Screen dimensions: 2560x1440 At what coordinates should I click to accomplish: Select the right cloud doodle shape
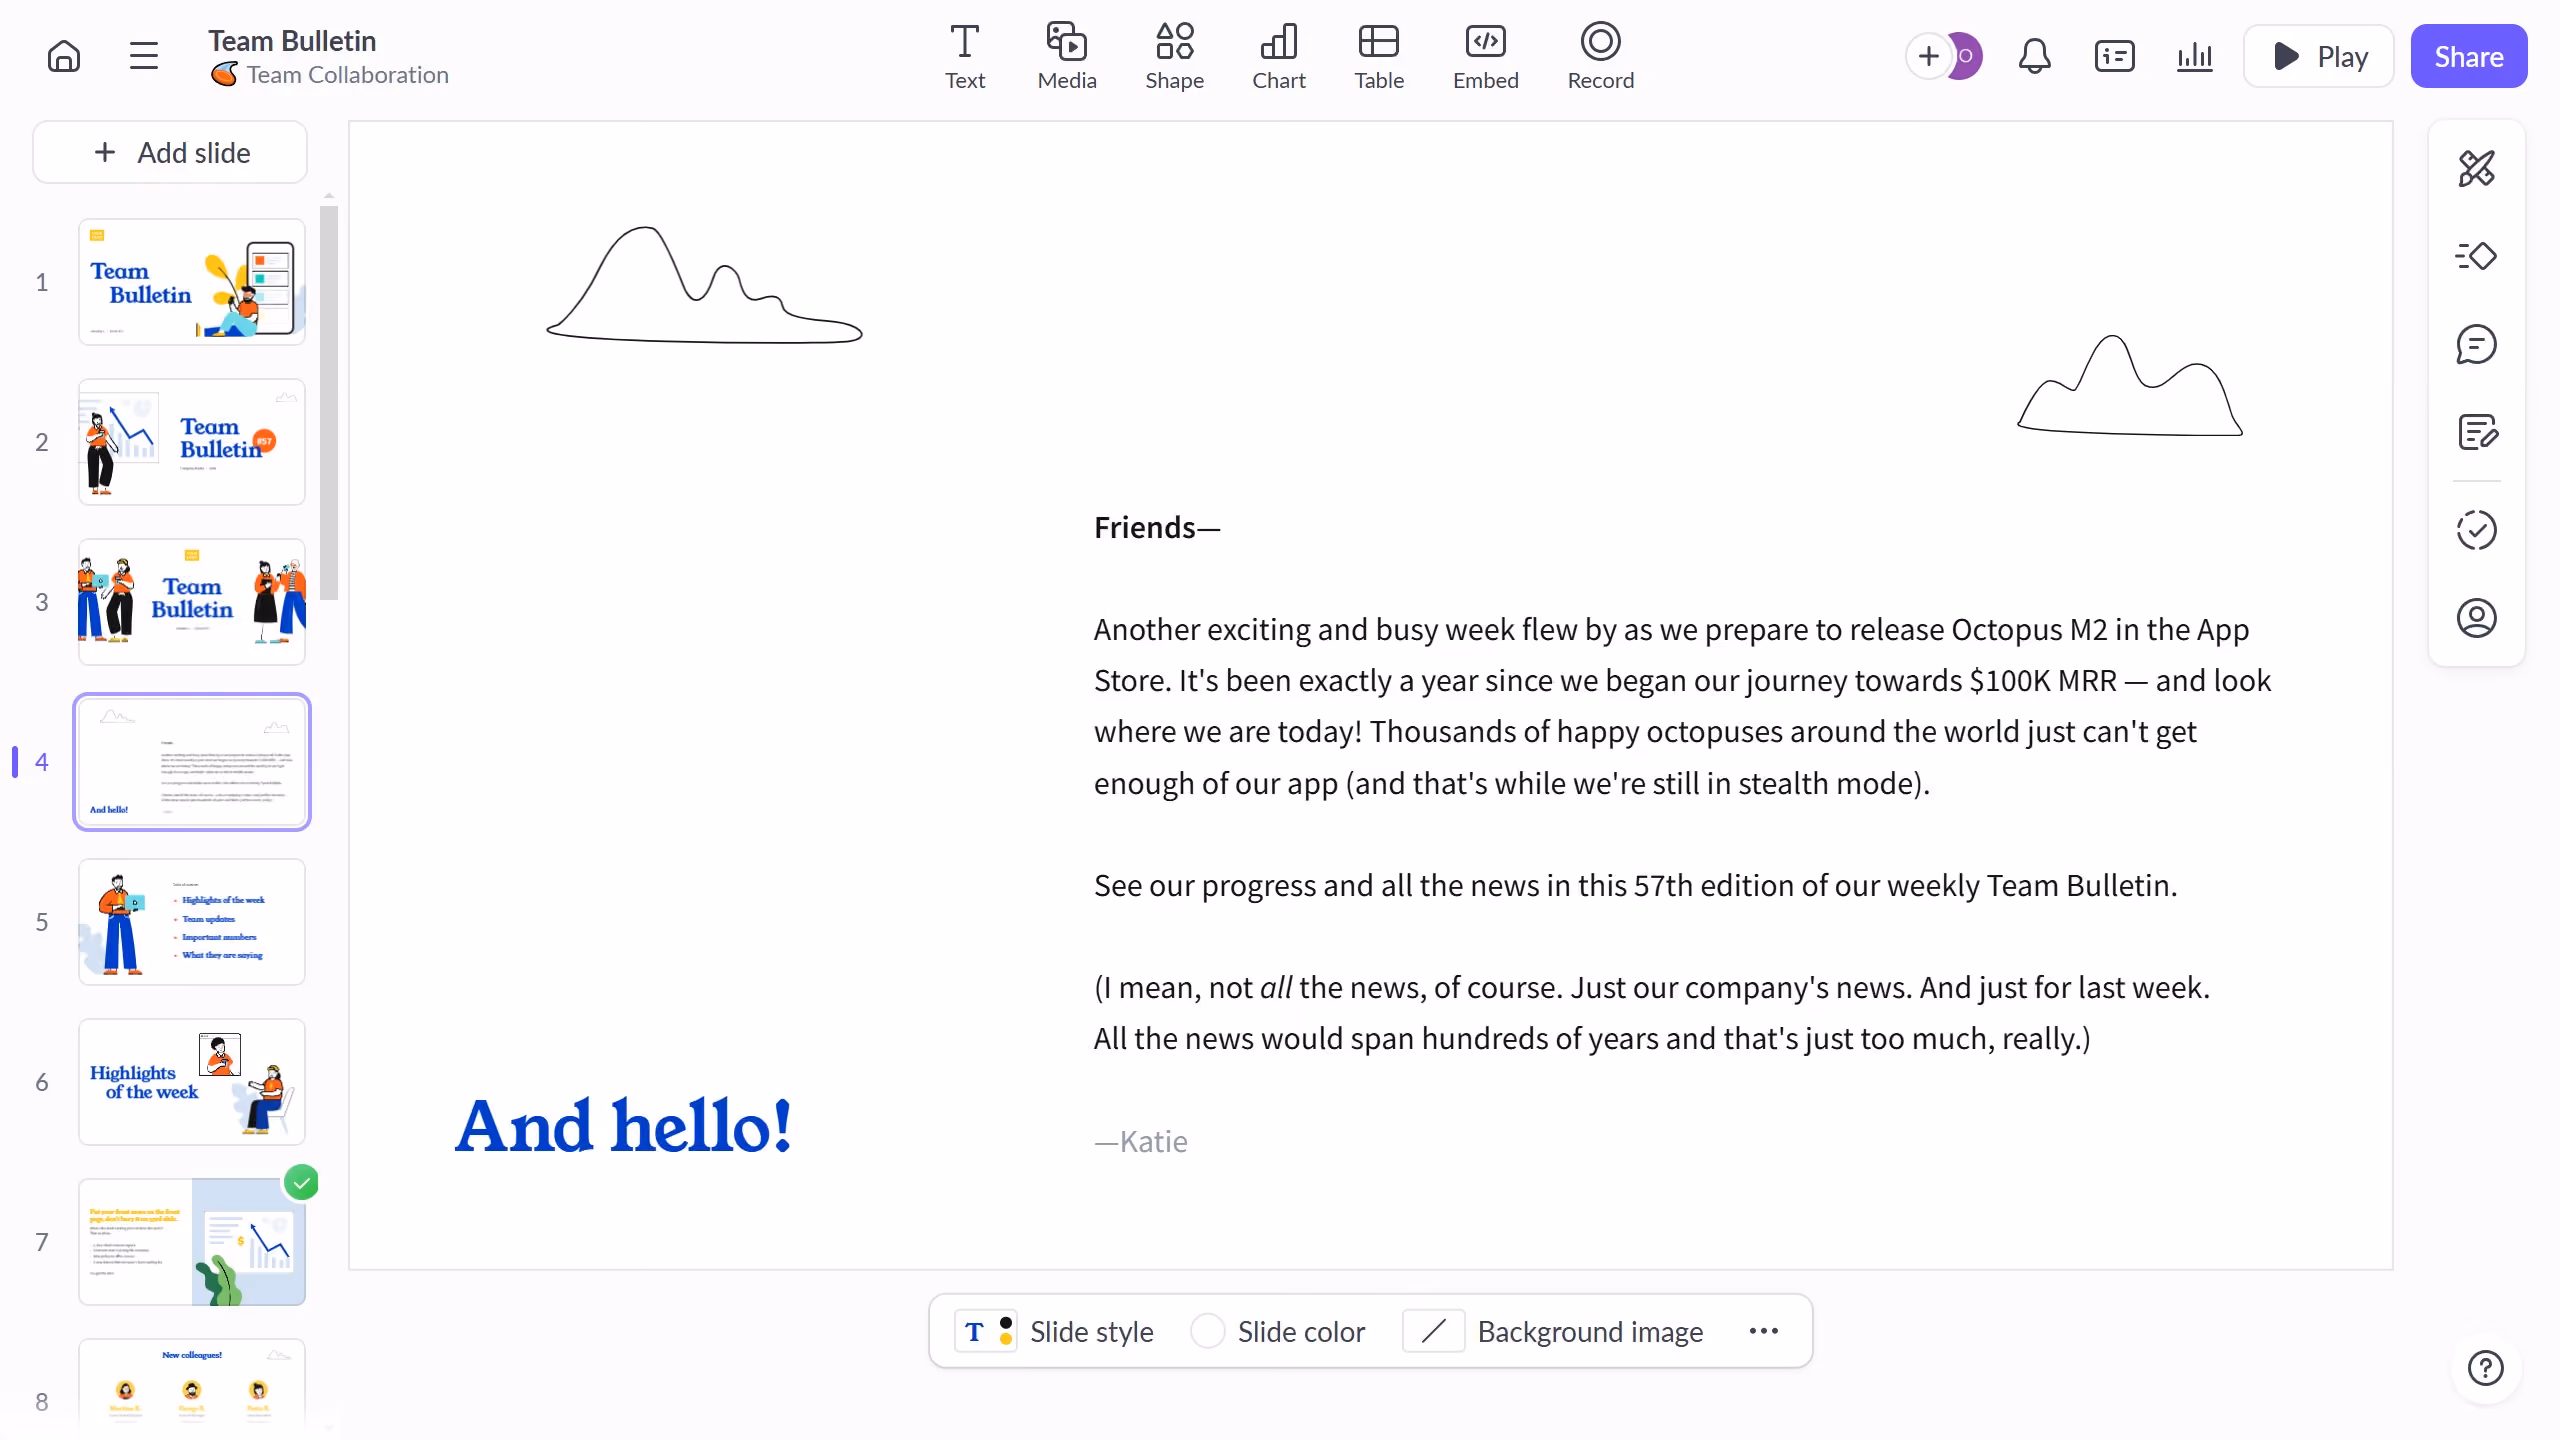(2130, 385)
